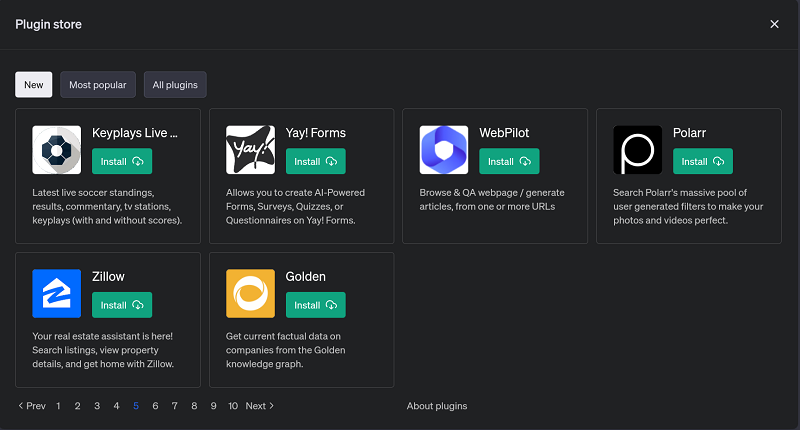Viewport: 800px width, 430px height.
Task: Open page 2 of plugins
Action: pyautogui.click(x=78, y=406)
